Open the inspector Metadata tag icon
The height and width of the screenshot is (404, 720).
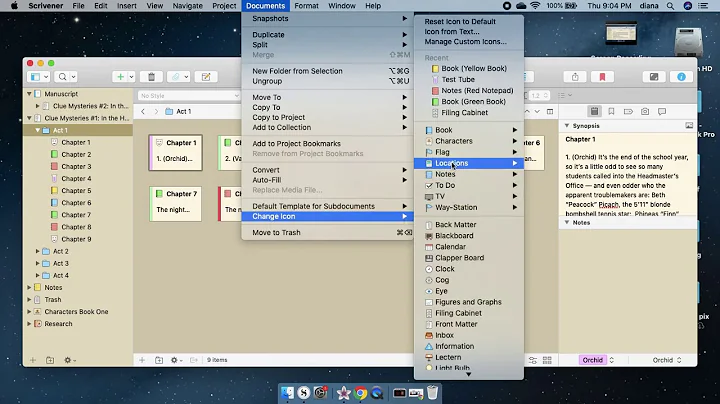pyautogui.click(x=628, y=111)
